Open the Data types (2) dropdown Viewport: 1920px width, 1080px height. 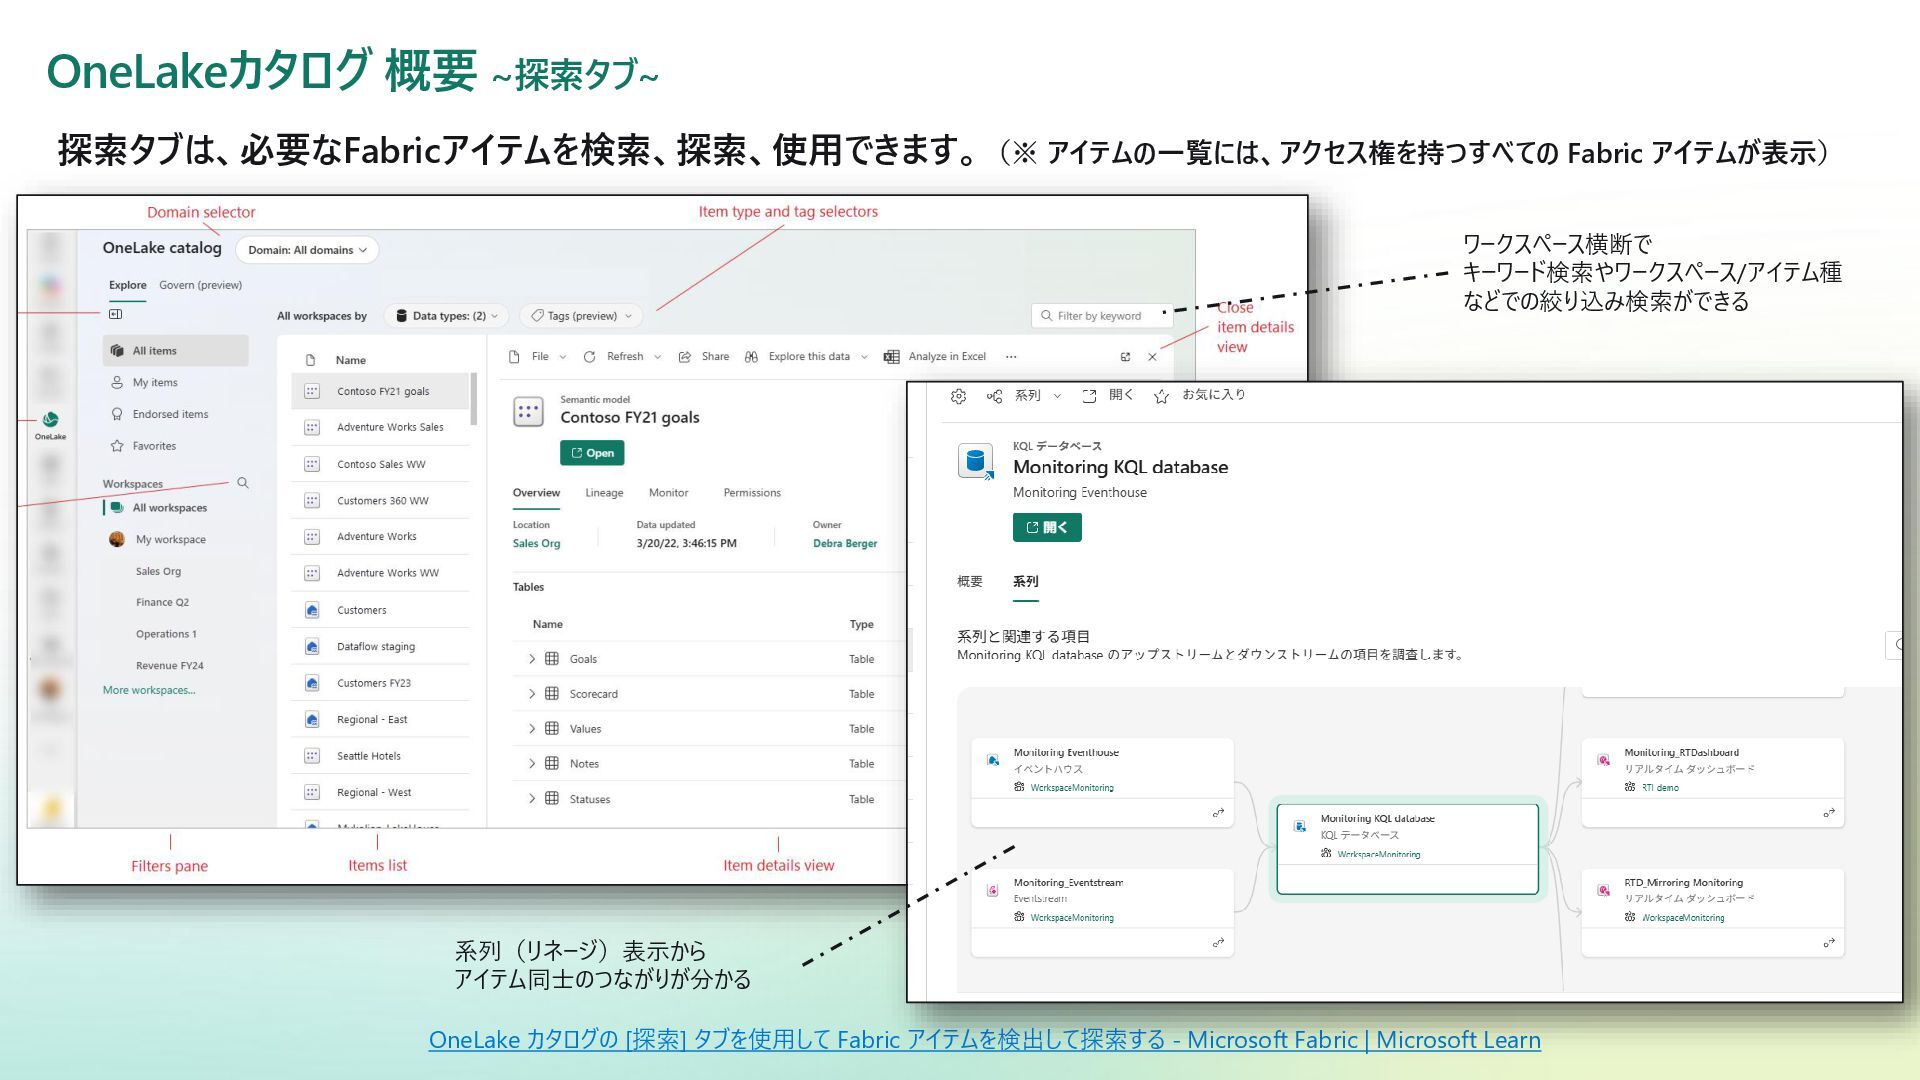(x=447, y=316)
